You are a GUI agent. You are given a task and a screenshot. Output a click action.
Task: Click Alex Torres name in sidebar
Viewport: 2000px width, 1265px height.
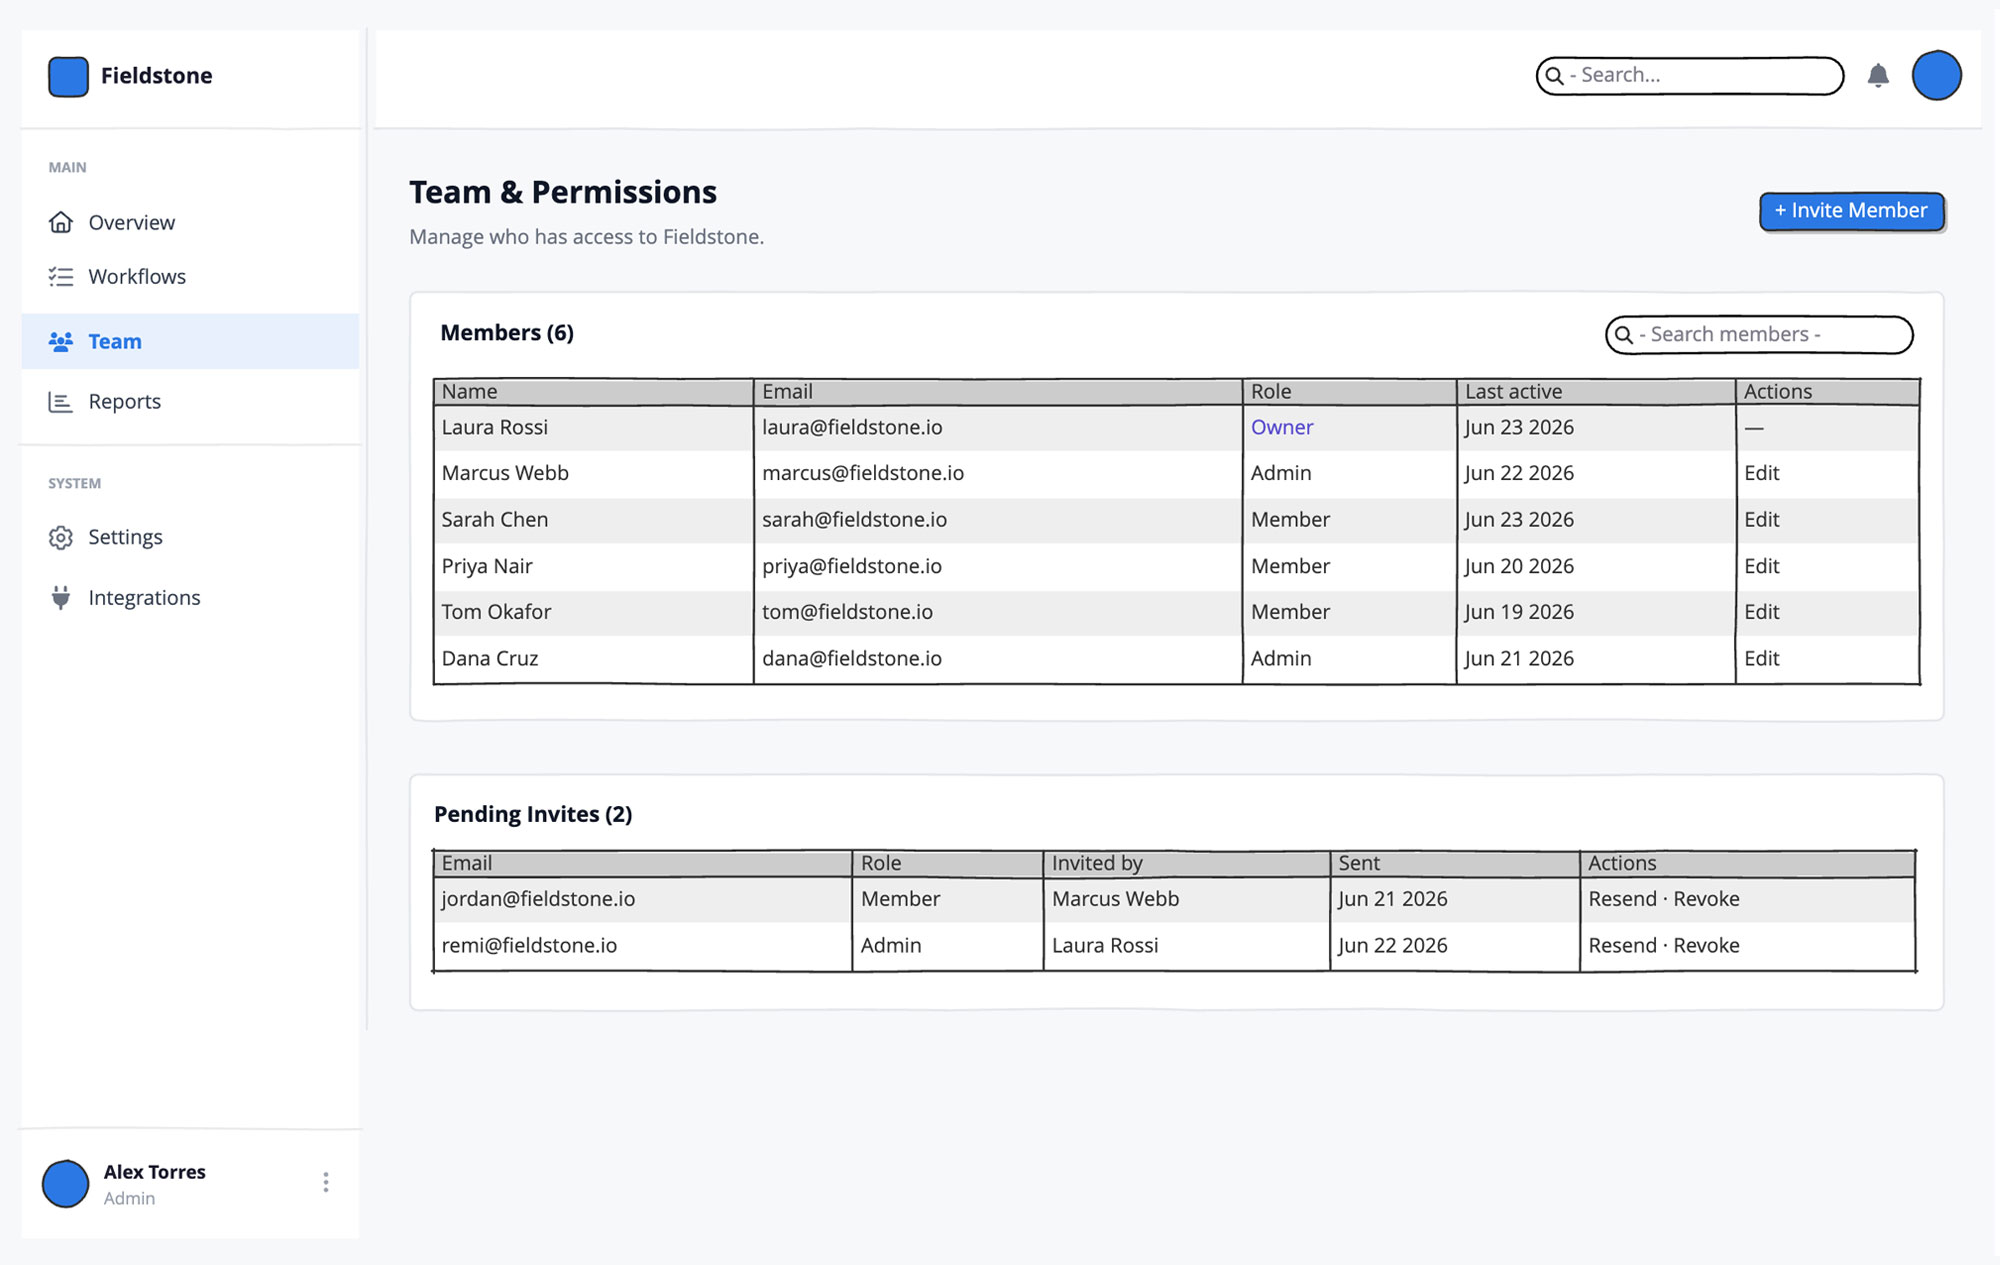154,1172
